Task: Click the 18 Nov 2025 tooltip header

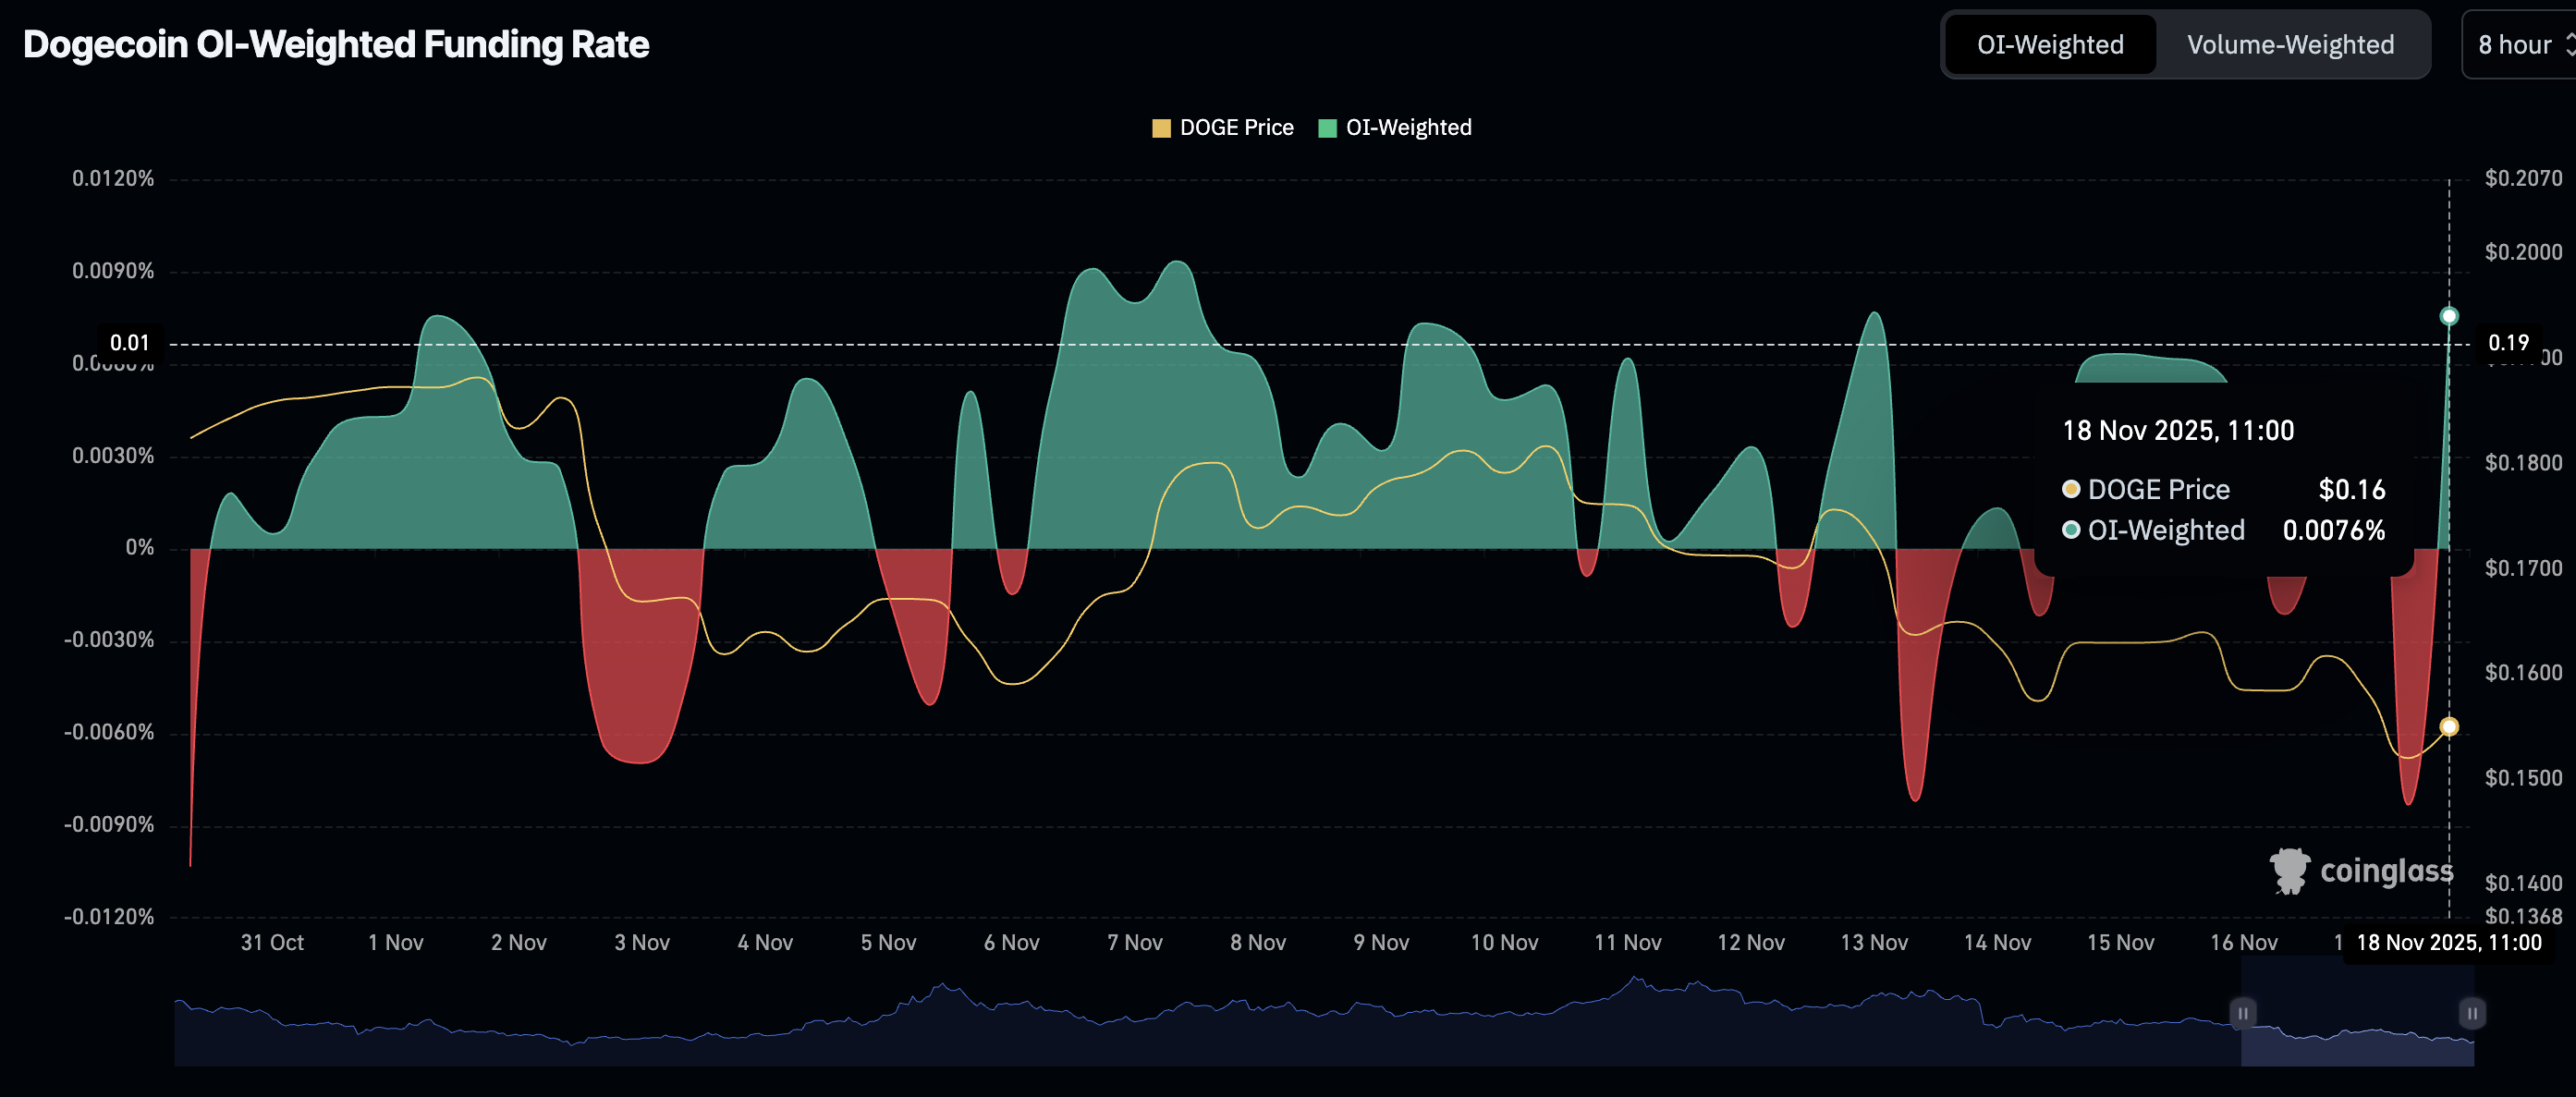Action: 2180,430
